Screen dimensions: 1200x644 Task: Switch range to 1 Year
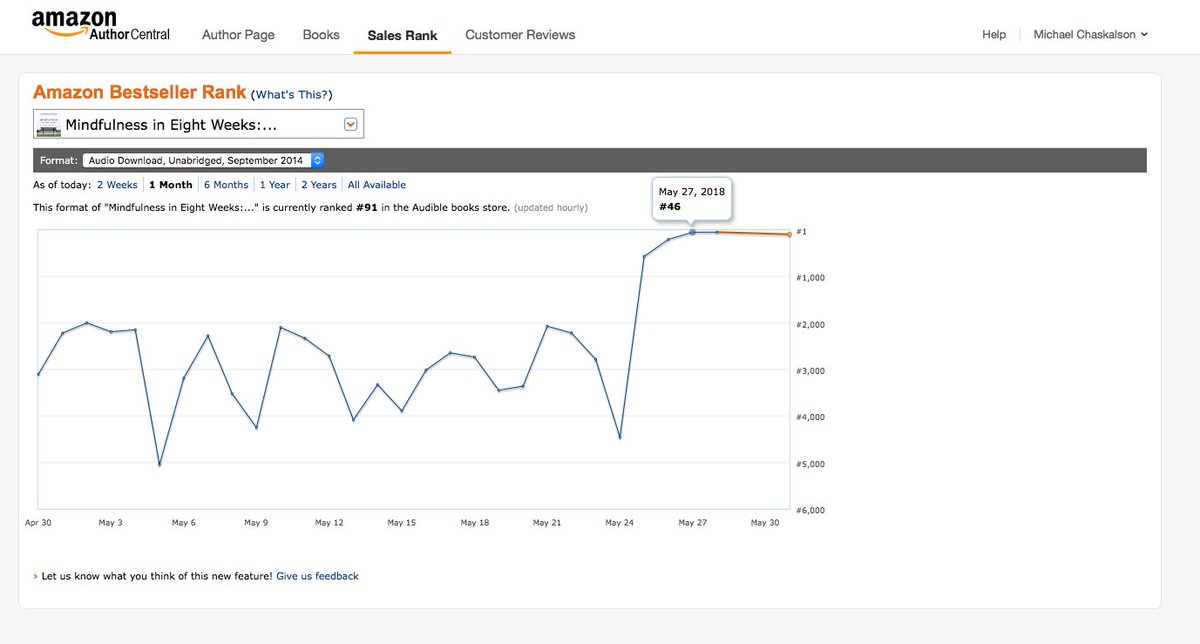[275, 185]
